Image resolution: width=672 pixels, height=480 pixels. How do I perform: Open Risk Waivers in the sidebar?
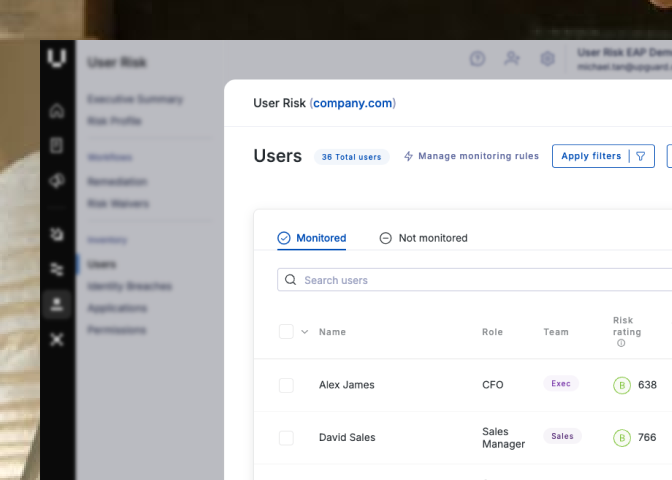pyautogui.click(x=118, y=203)
